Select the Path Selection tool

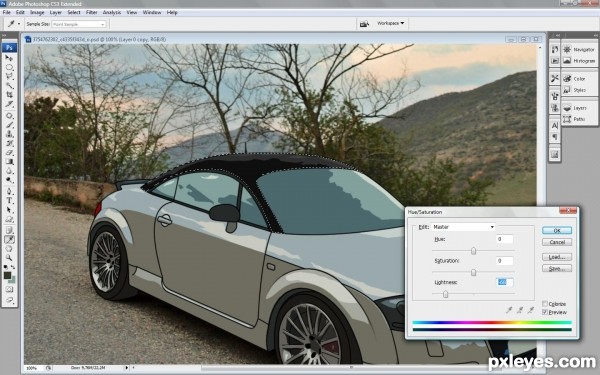pos(9,210)
